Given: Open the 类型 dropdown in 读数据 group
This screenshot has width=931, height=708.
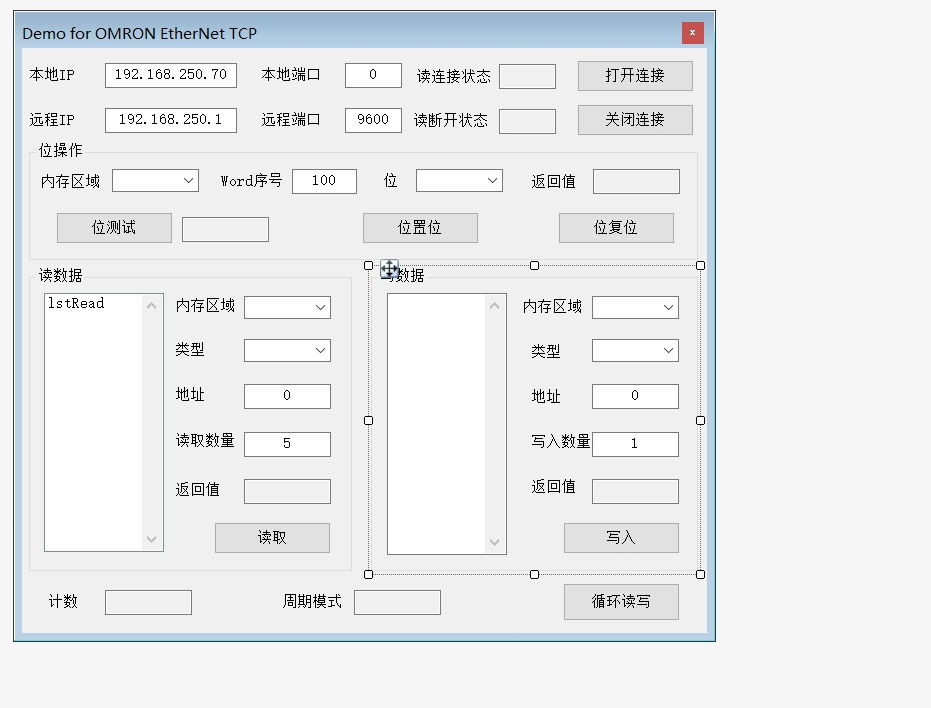Looking at the screenshot, I should (x=287, y=350).
